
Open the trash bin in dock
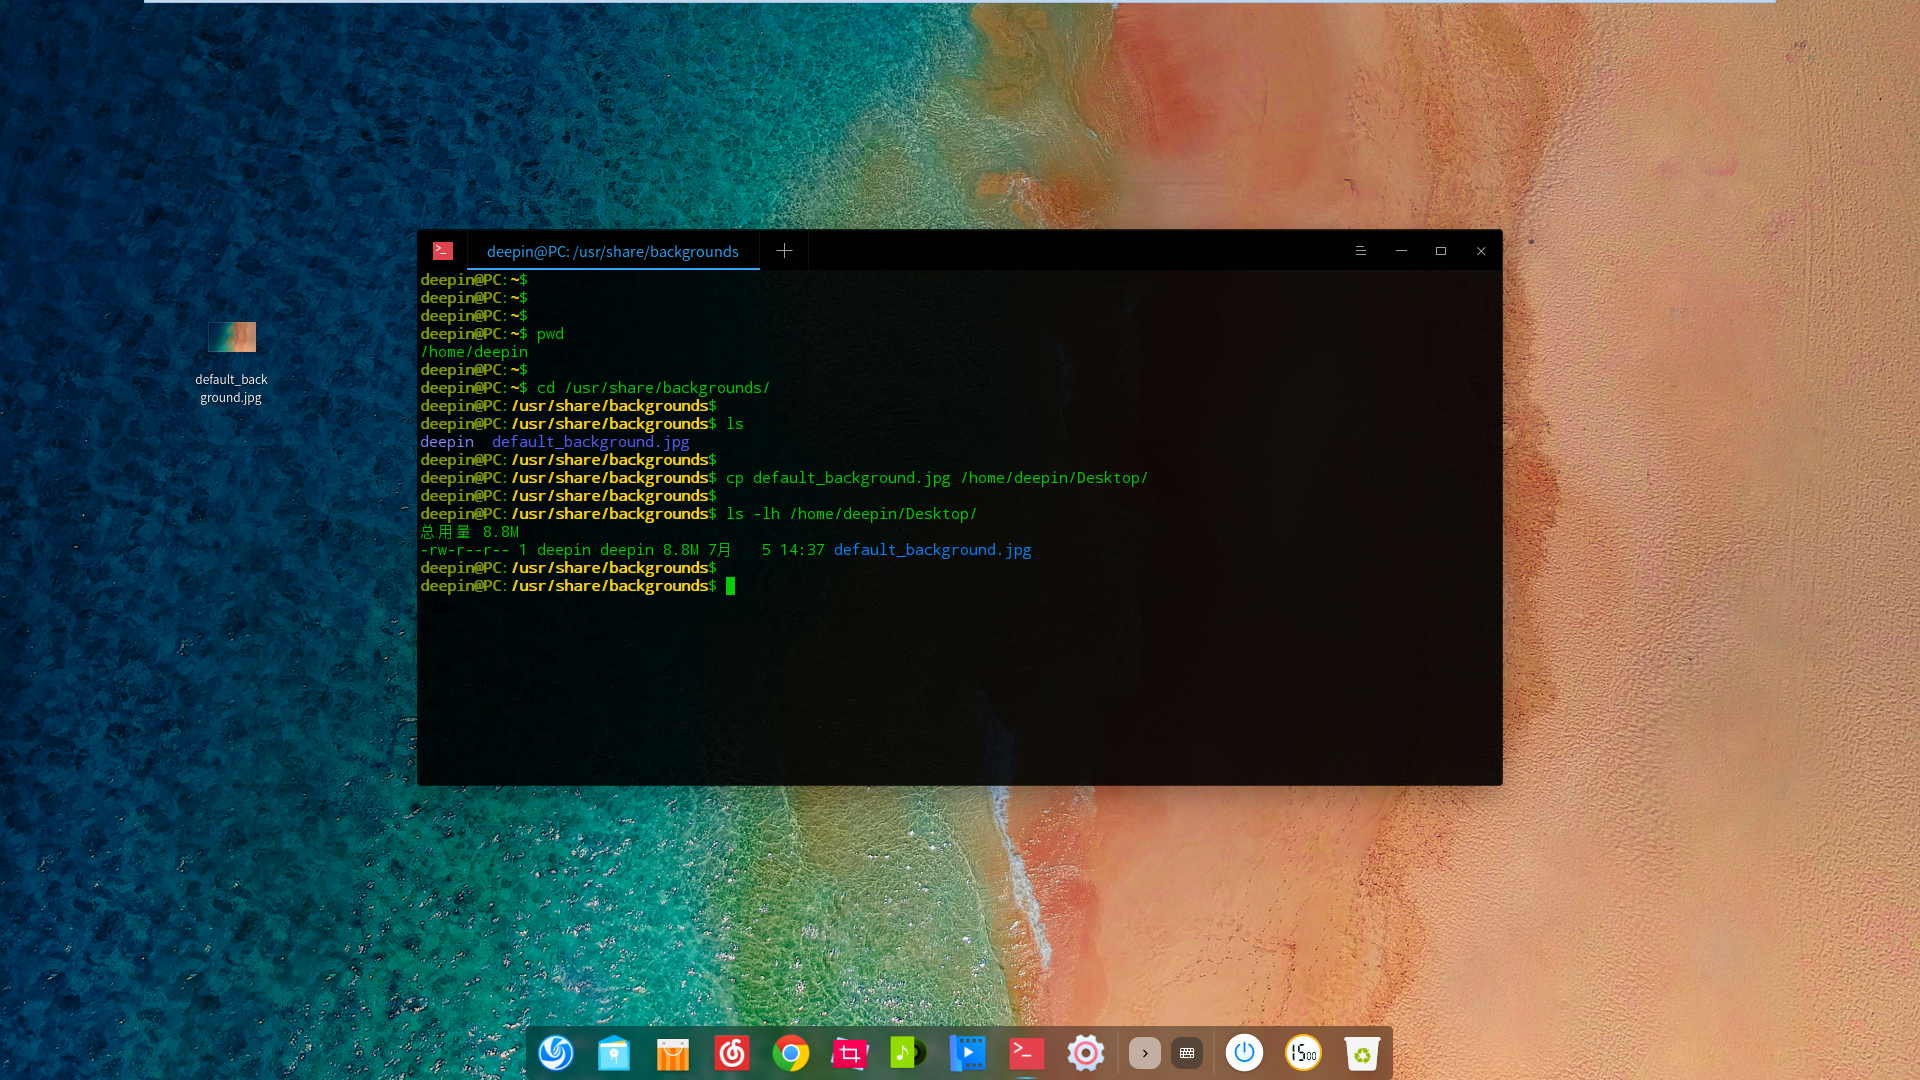tap(1362, 1053)
